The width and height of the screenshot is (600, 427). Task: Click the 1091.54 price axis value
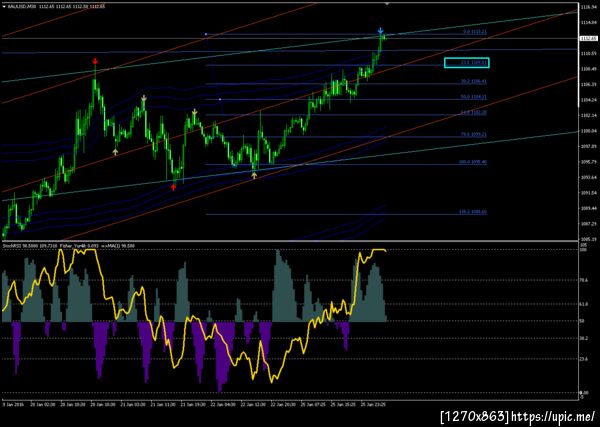(x=587, y=193)
